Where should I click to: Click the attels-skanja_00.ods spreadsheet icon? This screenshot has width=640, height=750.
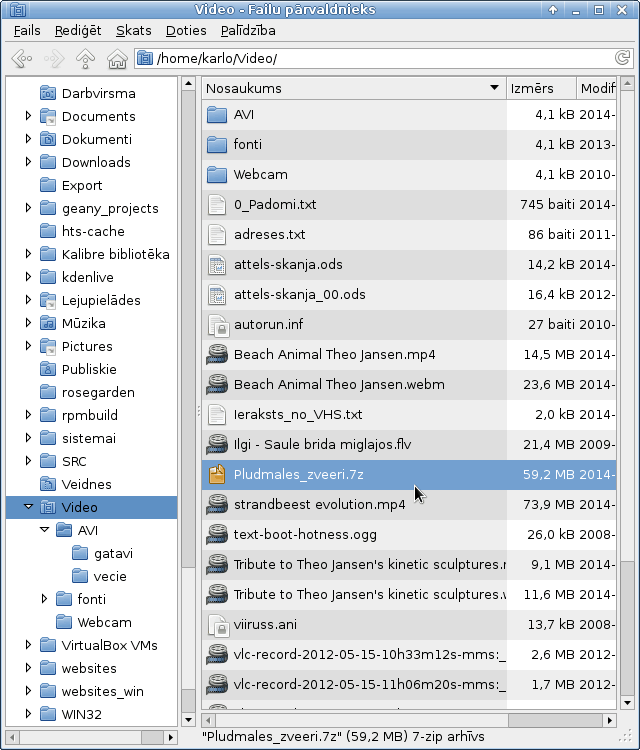pos(217,295)
